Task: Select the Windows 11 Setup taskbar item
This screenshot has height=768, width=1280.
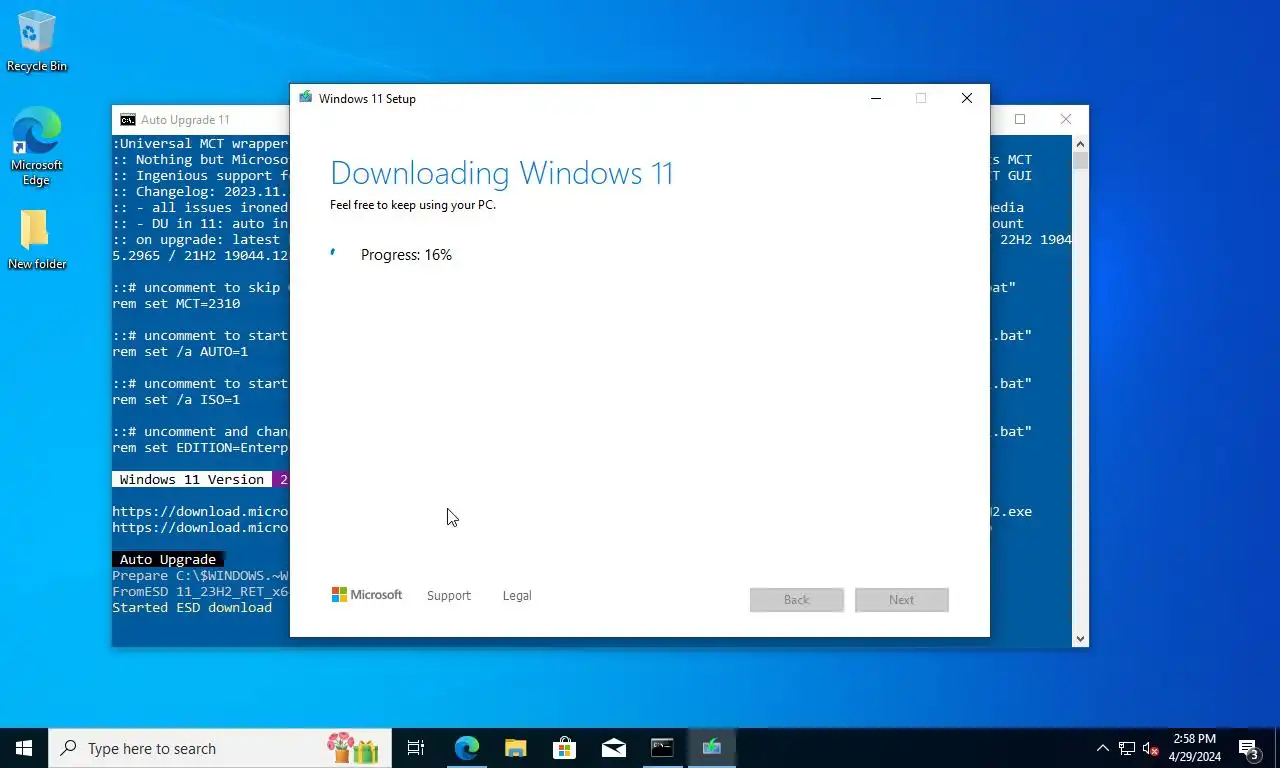Action: pos(712,748)
